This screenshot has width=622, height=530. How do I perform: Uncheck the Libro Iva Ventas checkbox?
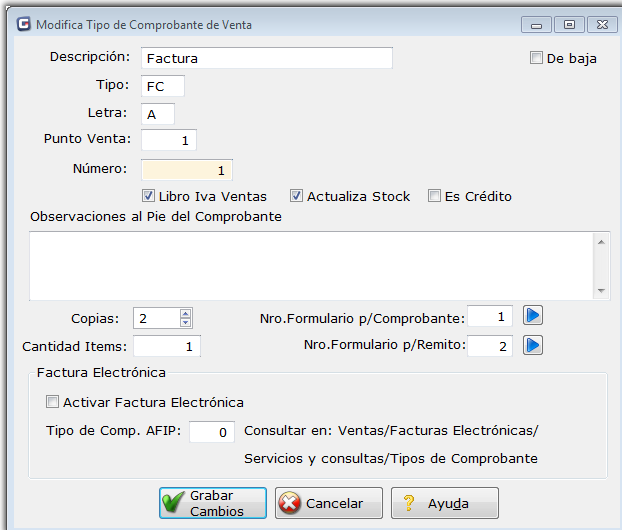point(149,196)
